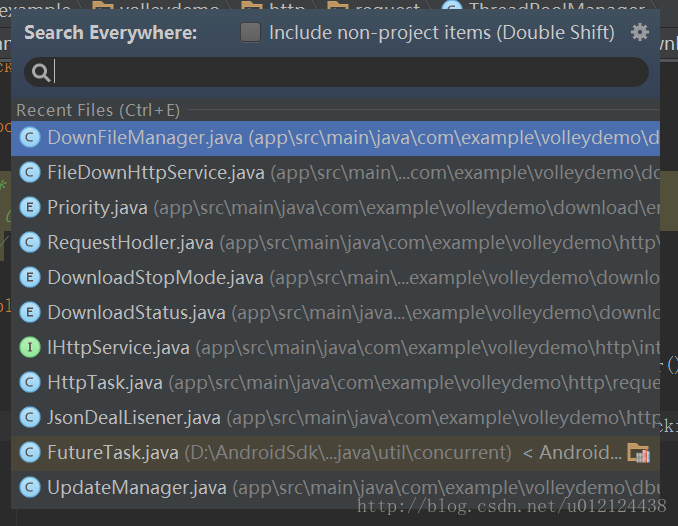Click enum icon beside DownloadStatus.java
Screen dimensions: 678x526
30,313
